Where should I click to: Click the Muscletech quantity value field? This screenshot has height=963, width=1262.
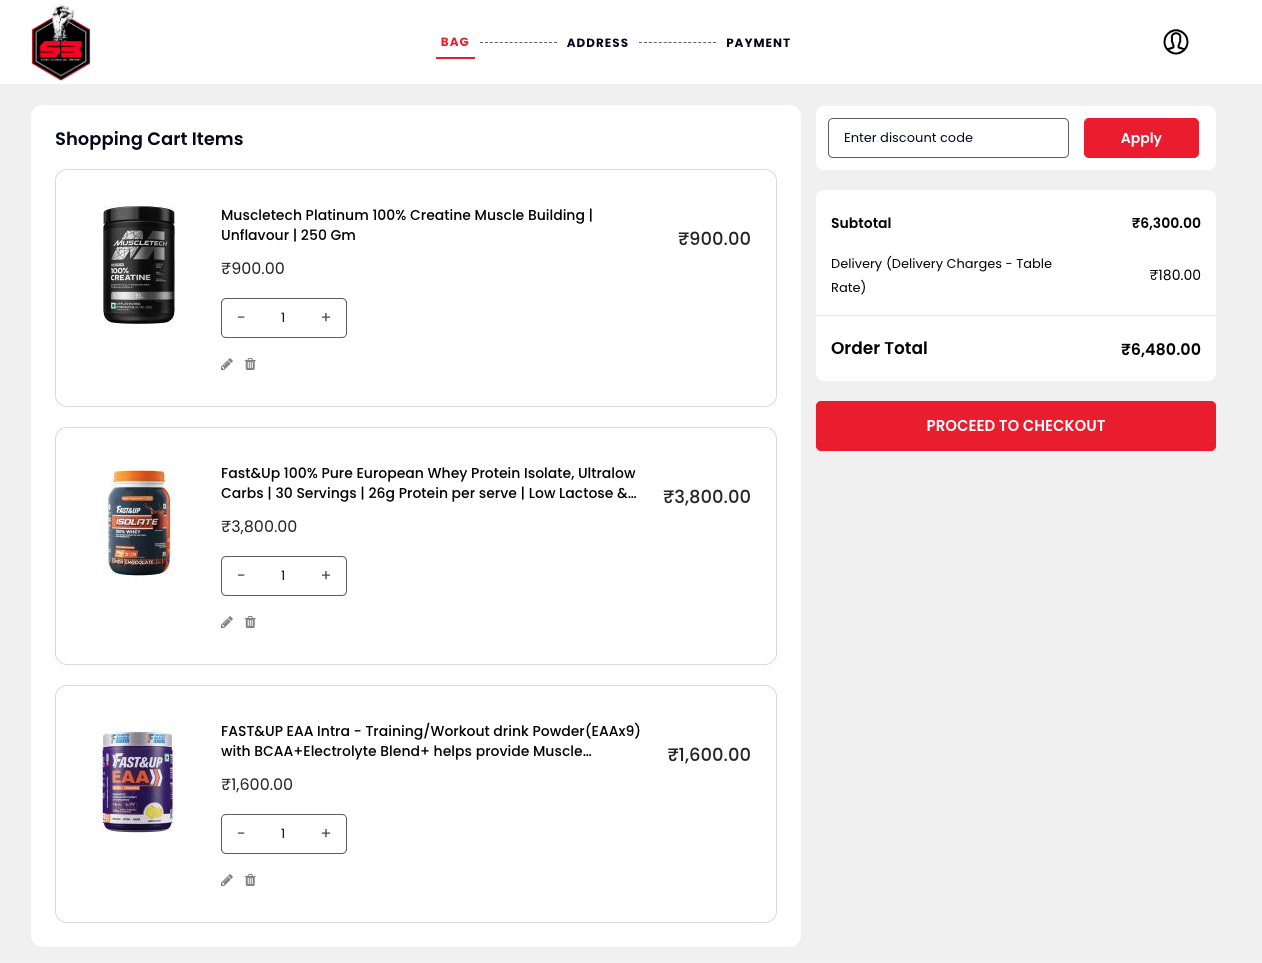click(x=283, y=318)
